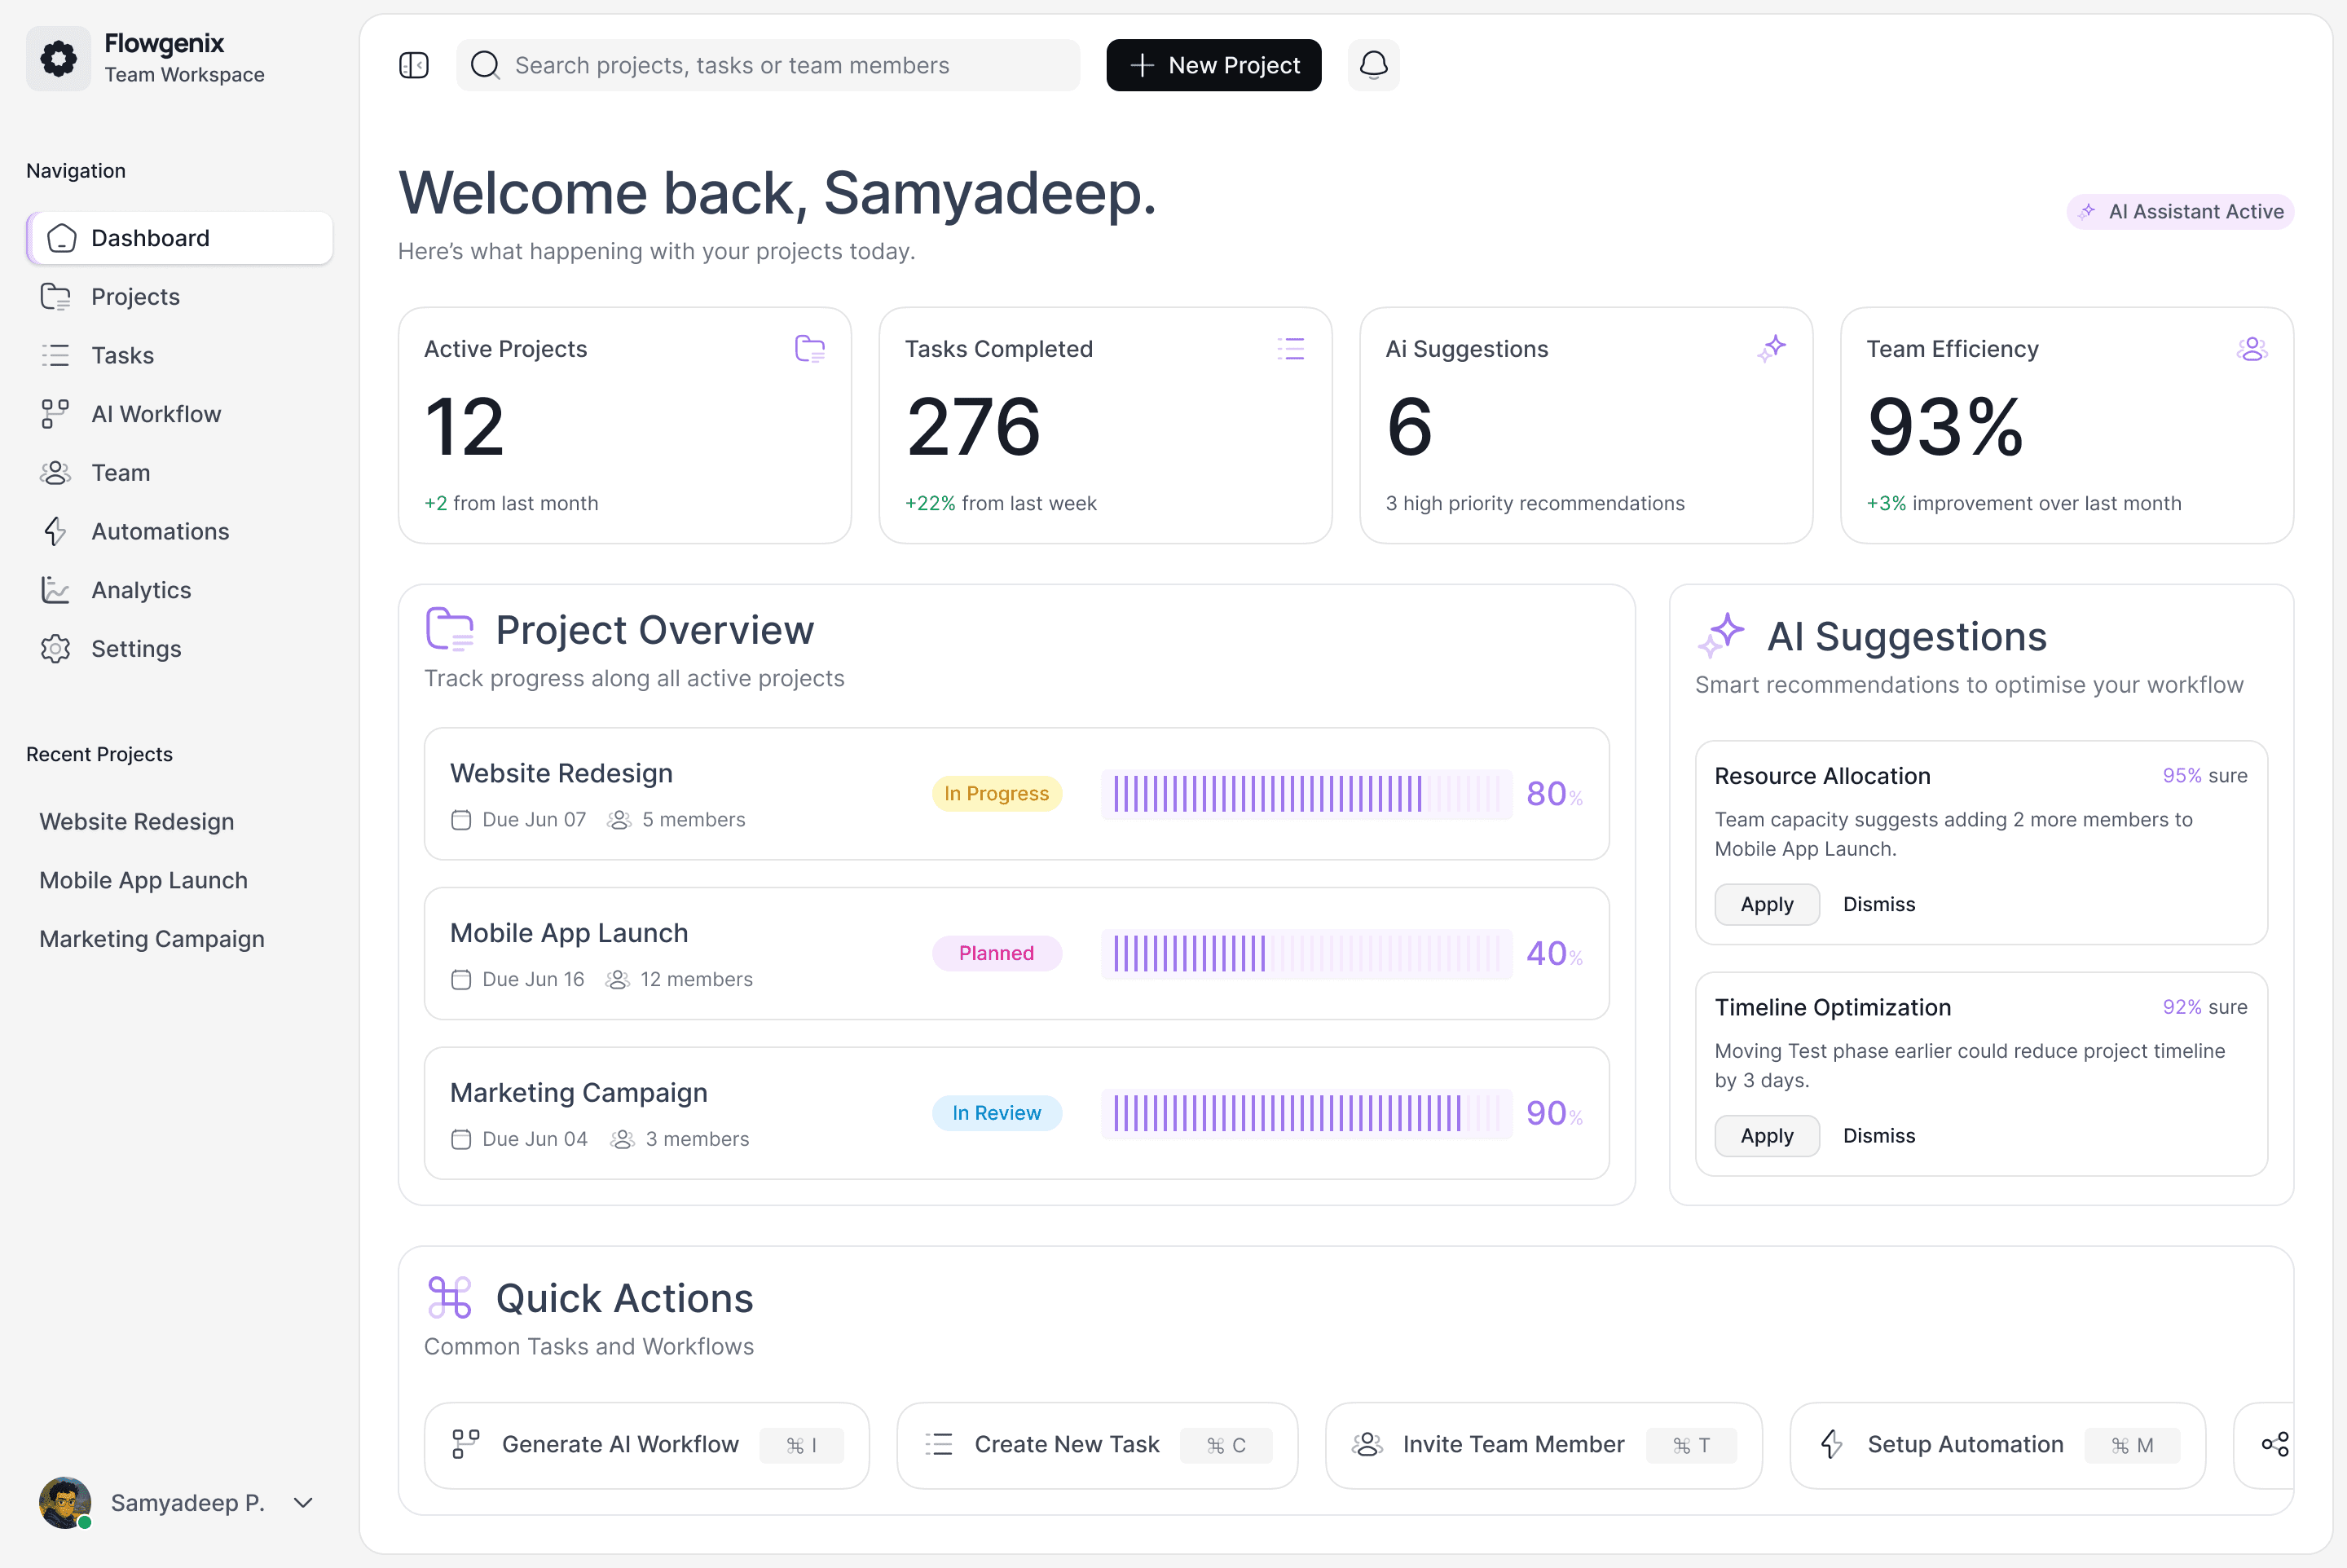Click the Generate AI Workflow quick action

(647, 1445)
